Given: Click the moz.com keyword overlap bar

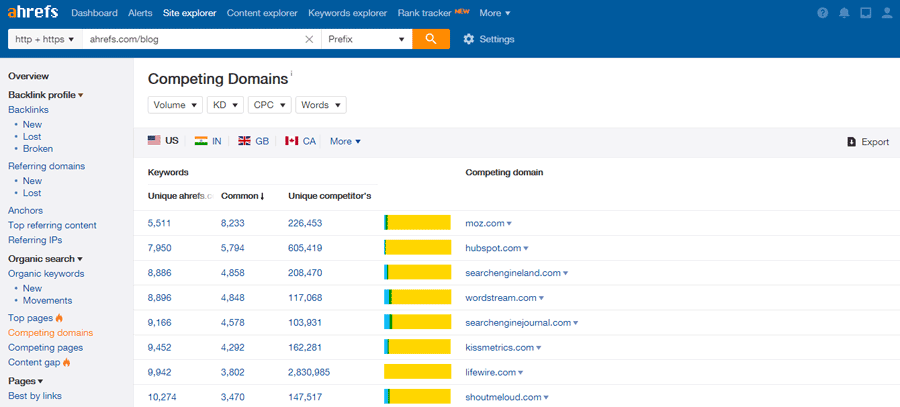Looking at the screenshot, I should [x=417, y=223].
